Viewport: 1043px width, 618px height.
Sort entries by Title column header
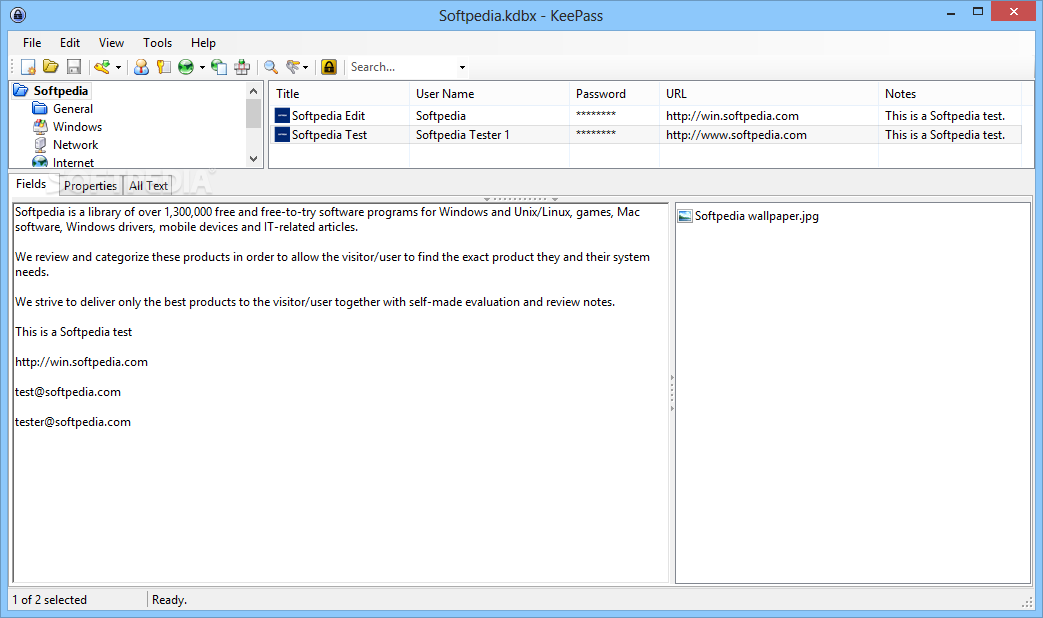click(x=339, y=94)
